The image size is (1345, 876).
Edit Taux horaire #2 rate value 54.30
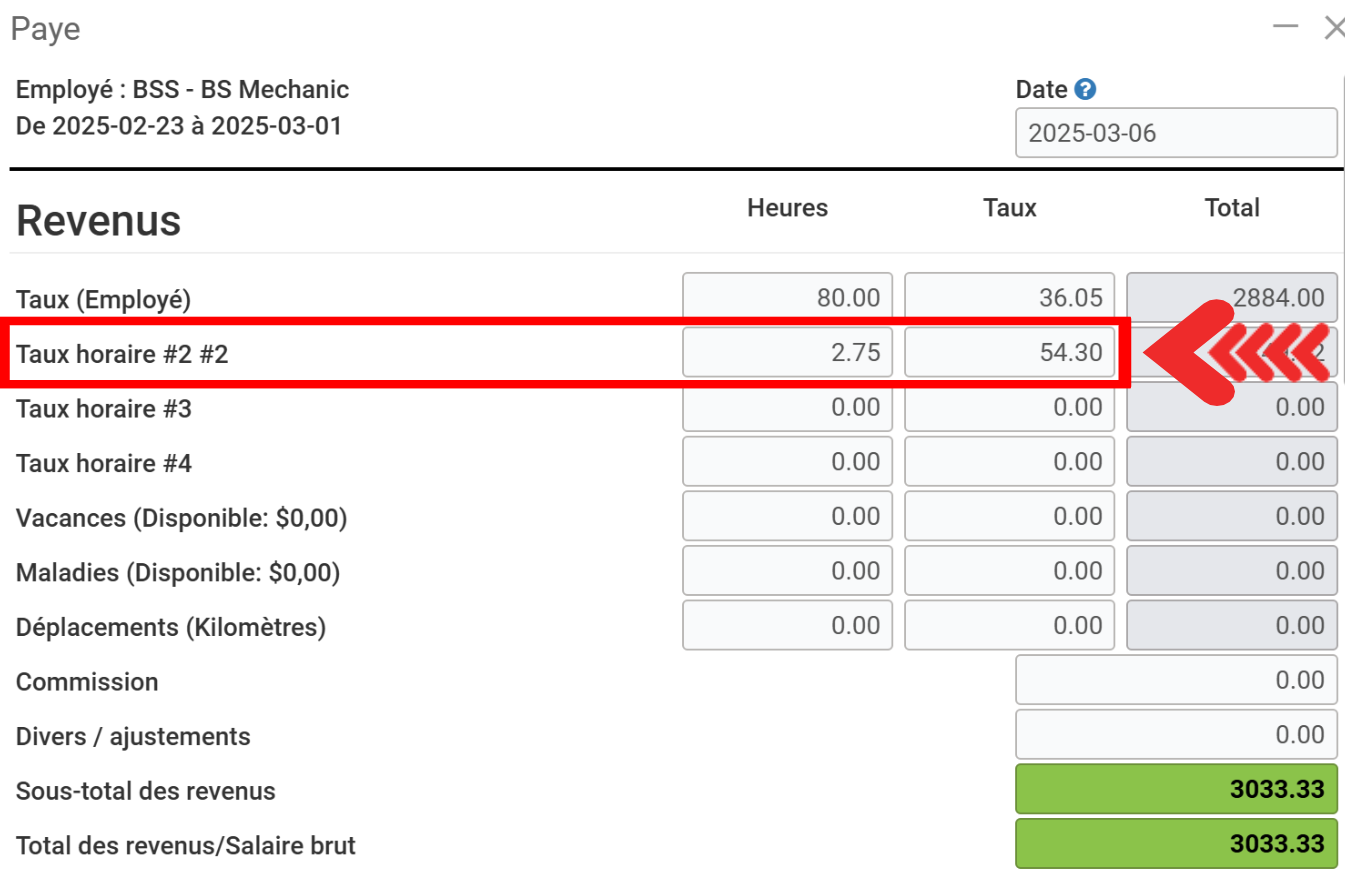pos(1009,353)
